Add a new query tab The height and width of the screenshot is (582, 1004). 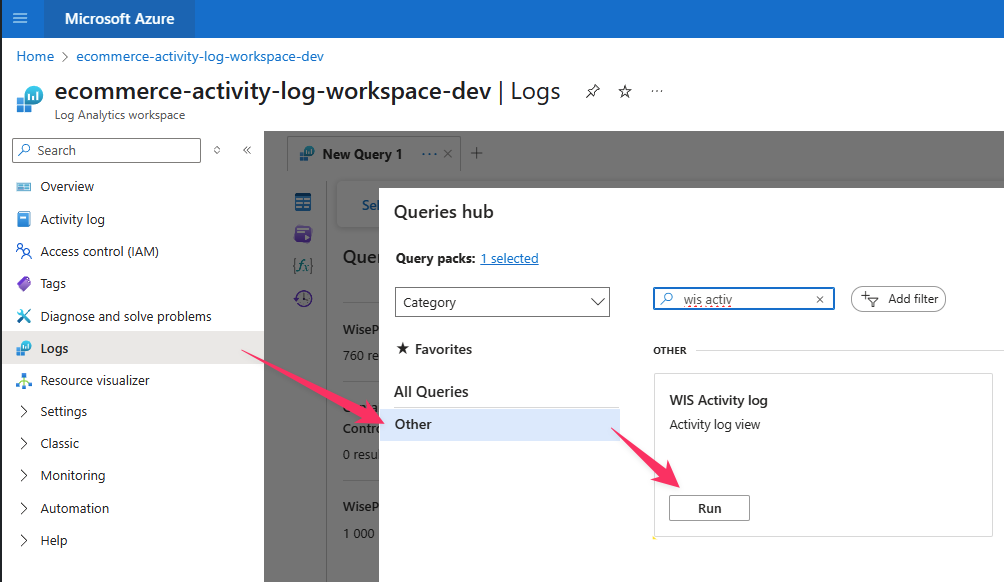pyautogui.click(x=476, y=153)
